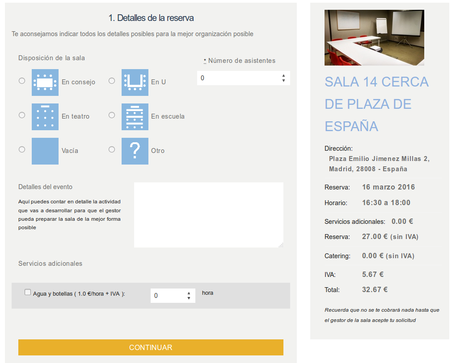The image size is (460, 363).
Task: Click the address 'Plaza Emilio Jimenez Millas 2,'
Action: point(379,159)
